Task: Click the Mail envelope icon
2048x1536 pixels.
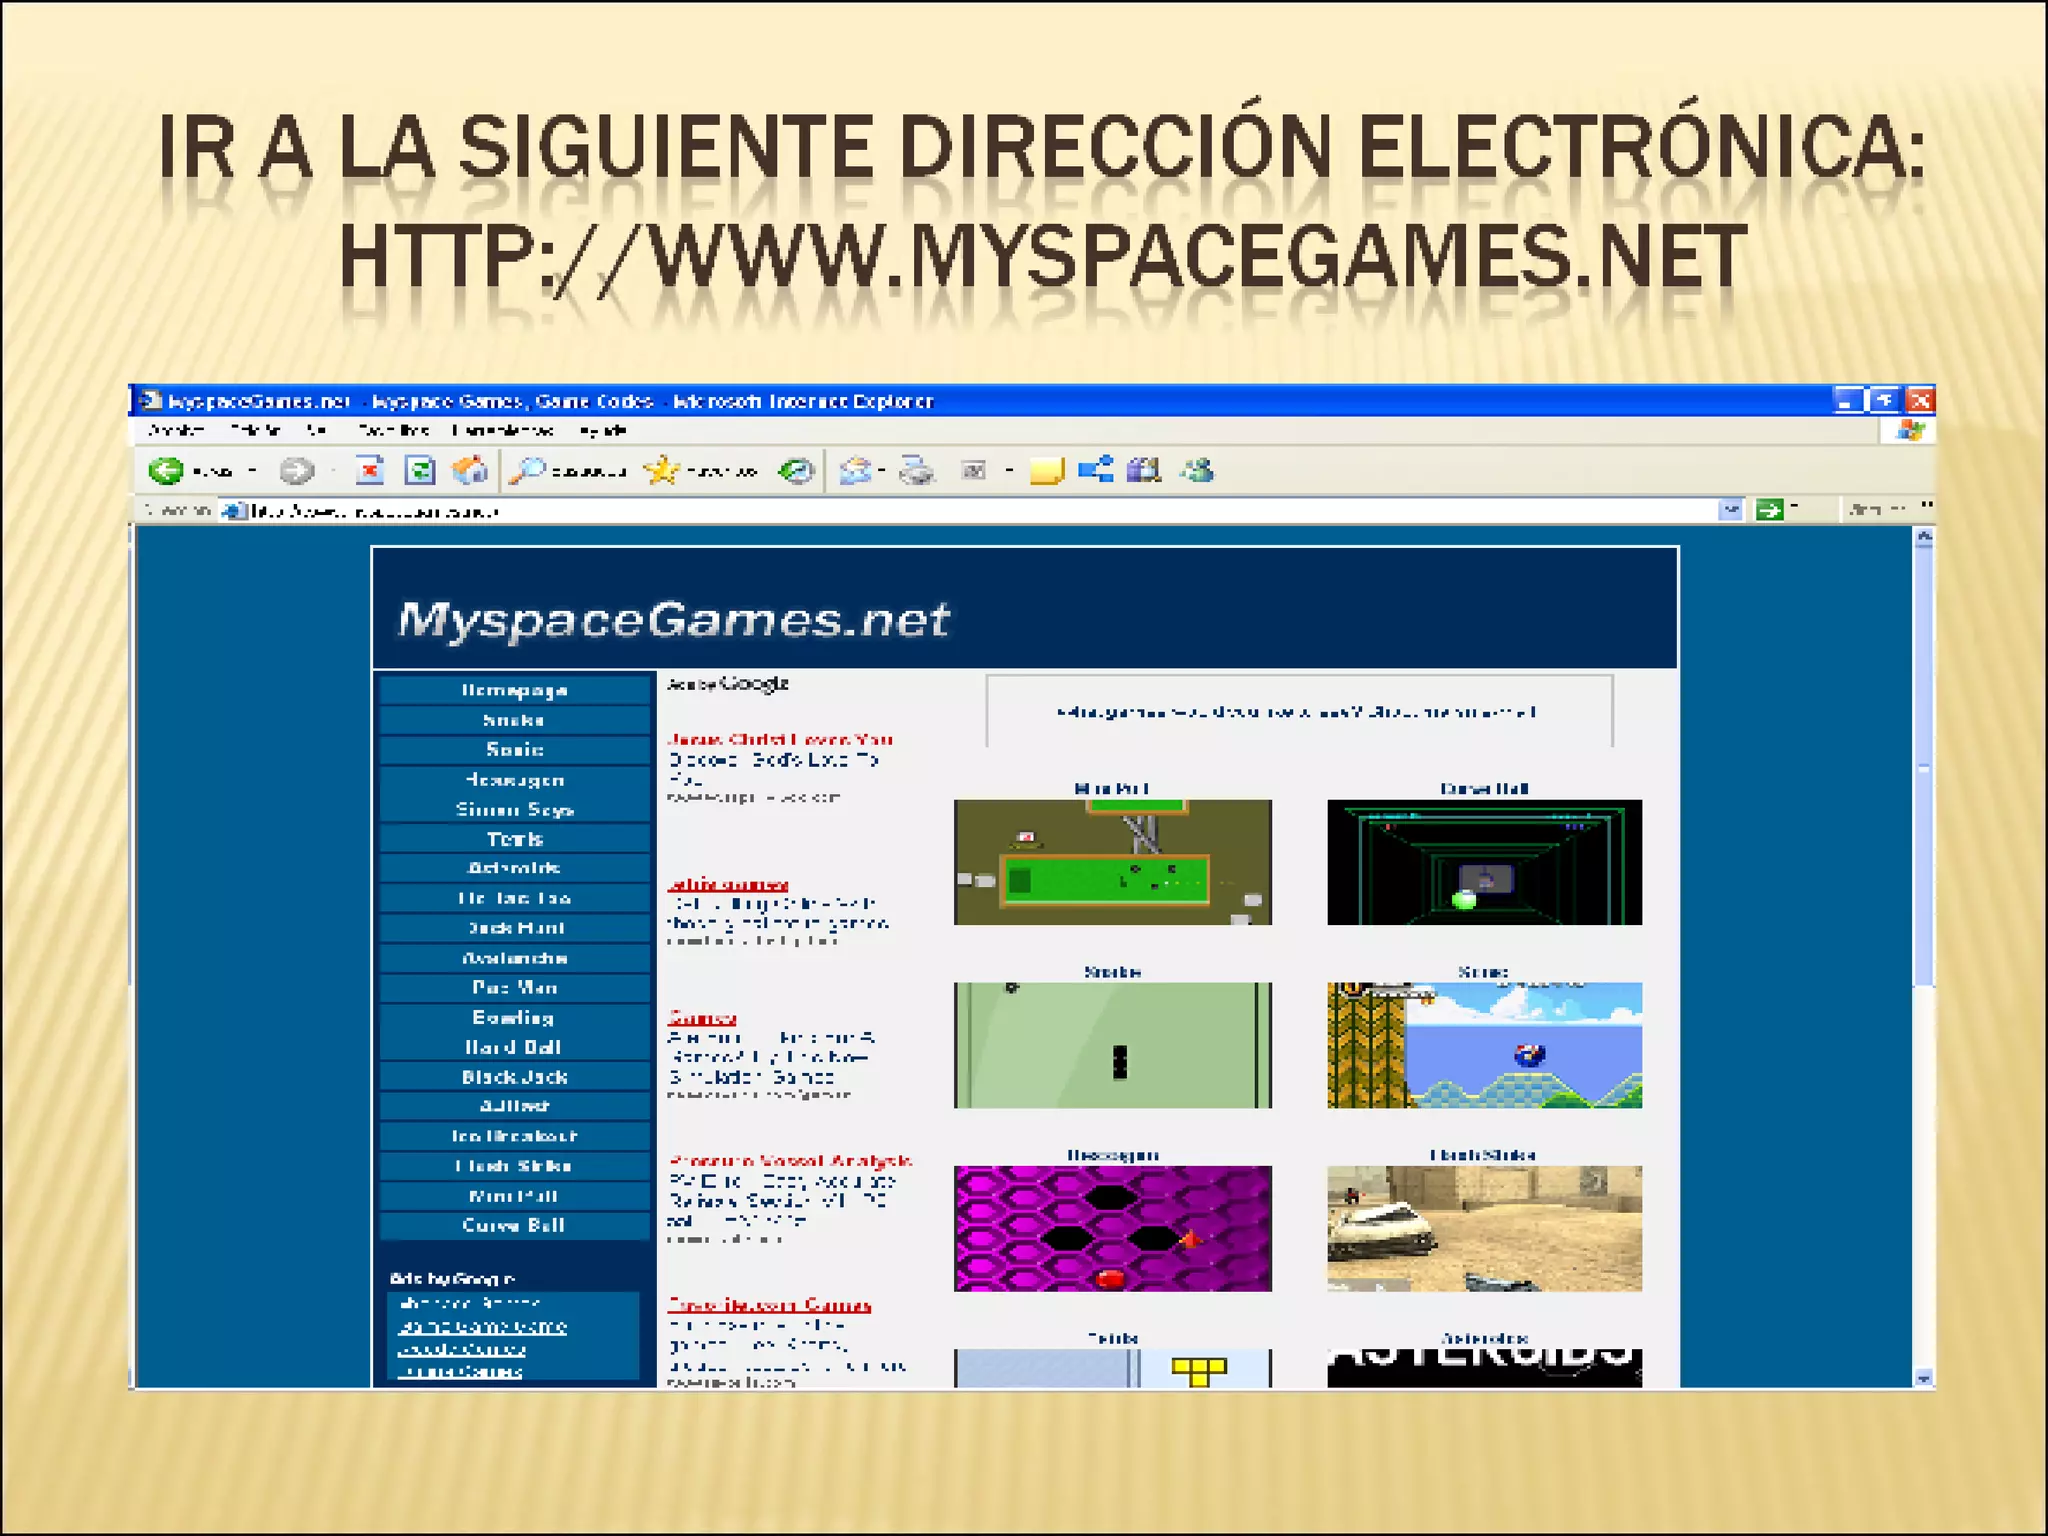Action: tap(856, 470)
